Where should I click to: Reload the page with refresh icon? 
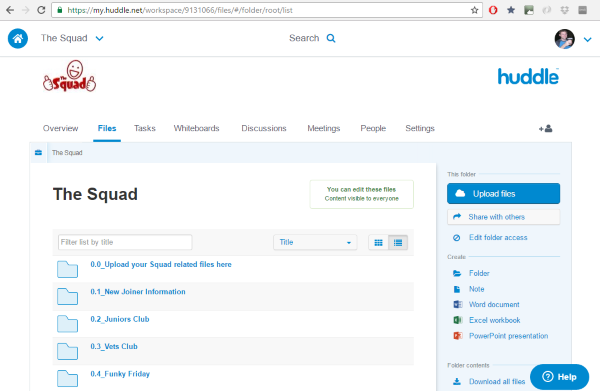click(41, 10)
